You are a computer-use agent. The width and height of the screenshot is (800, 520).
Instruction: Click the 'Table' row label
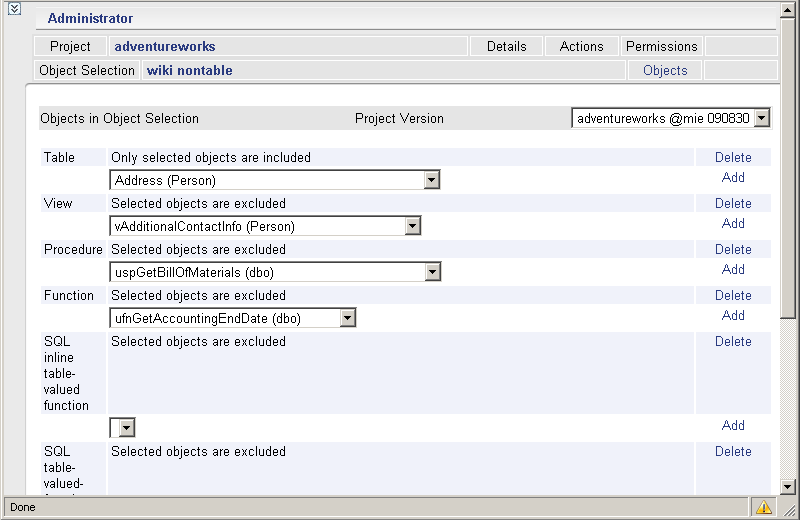tap(59, 157)
